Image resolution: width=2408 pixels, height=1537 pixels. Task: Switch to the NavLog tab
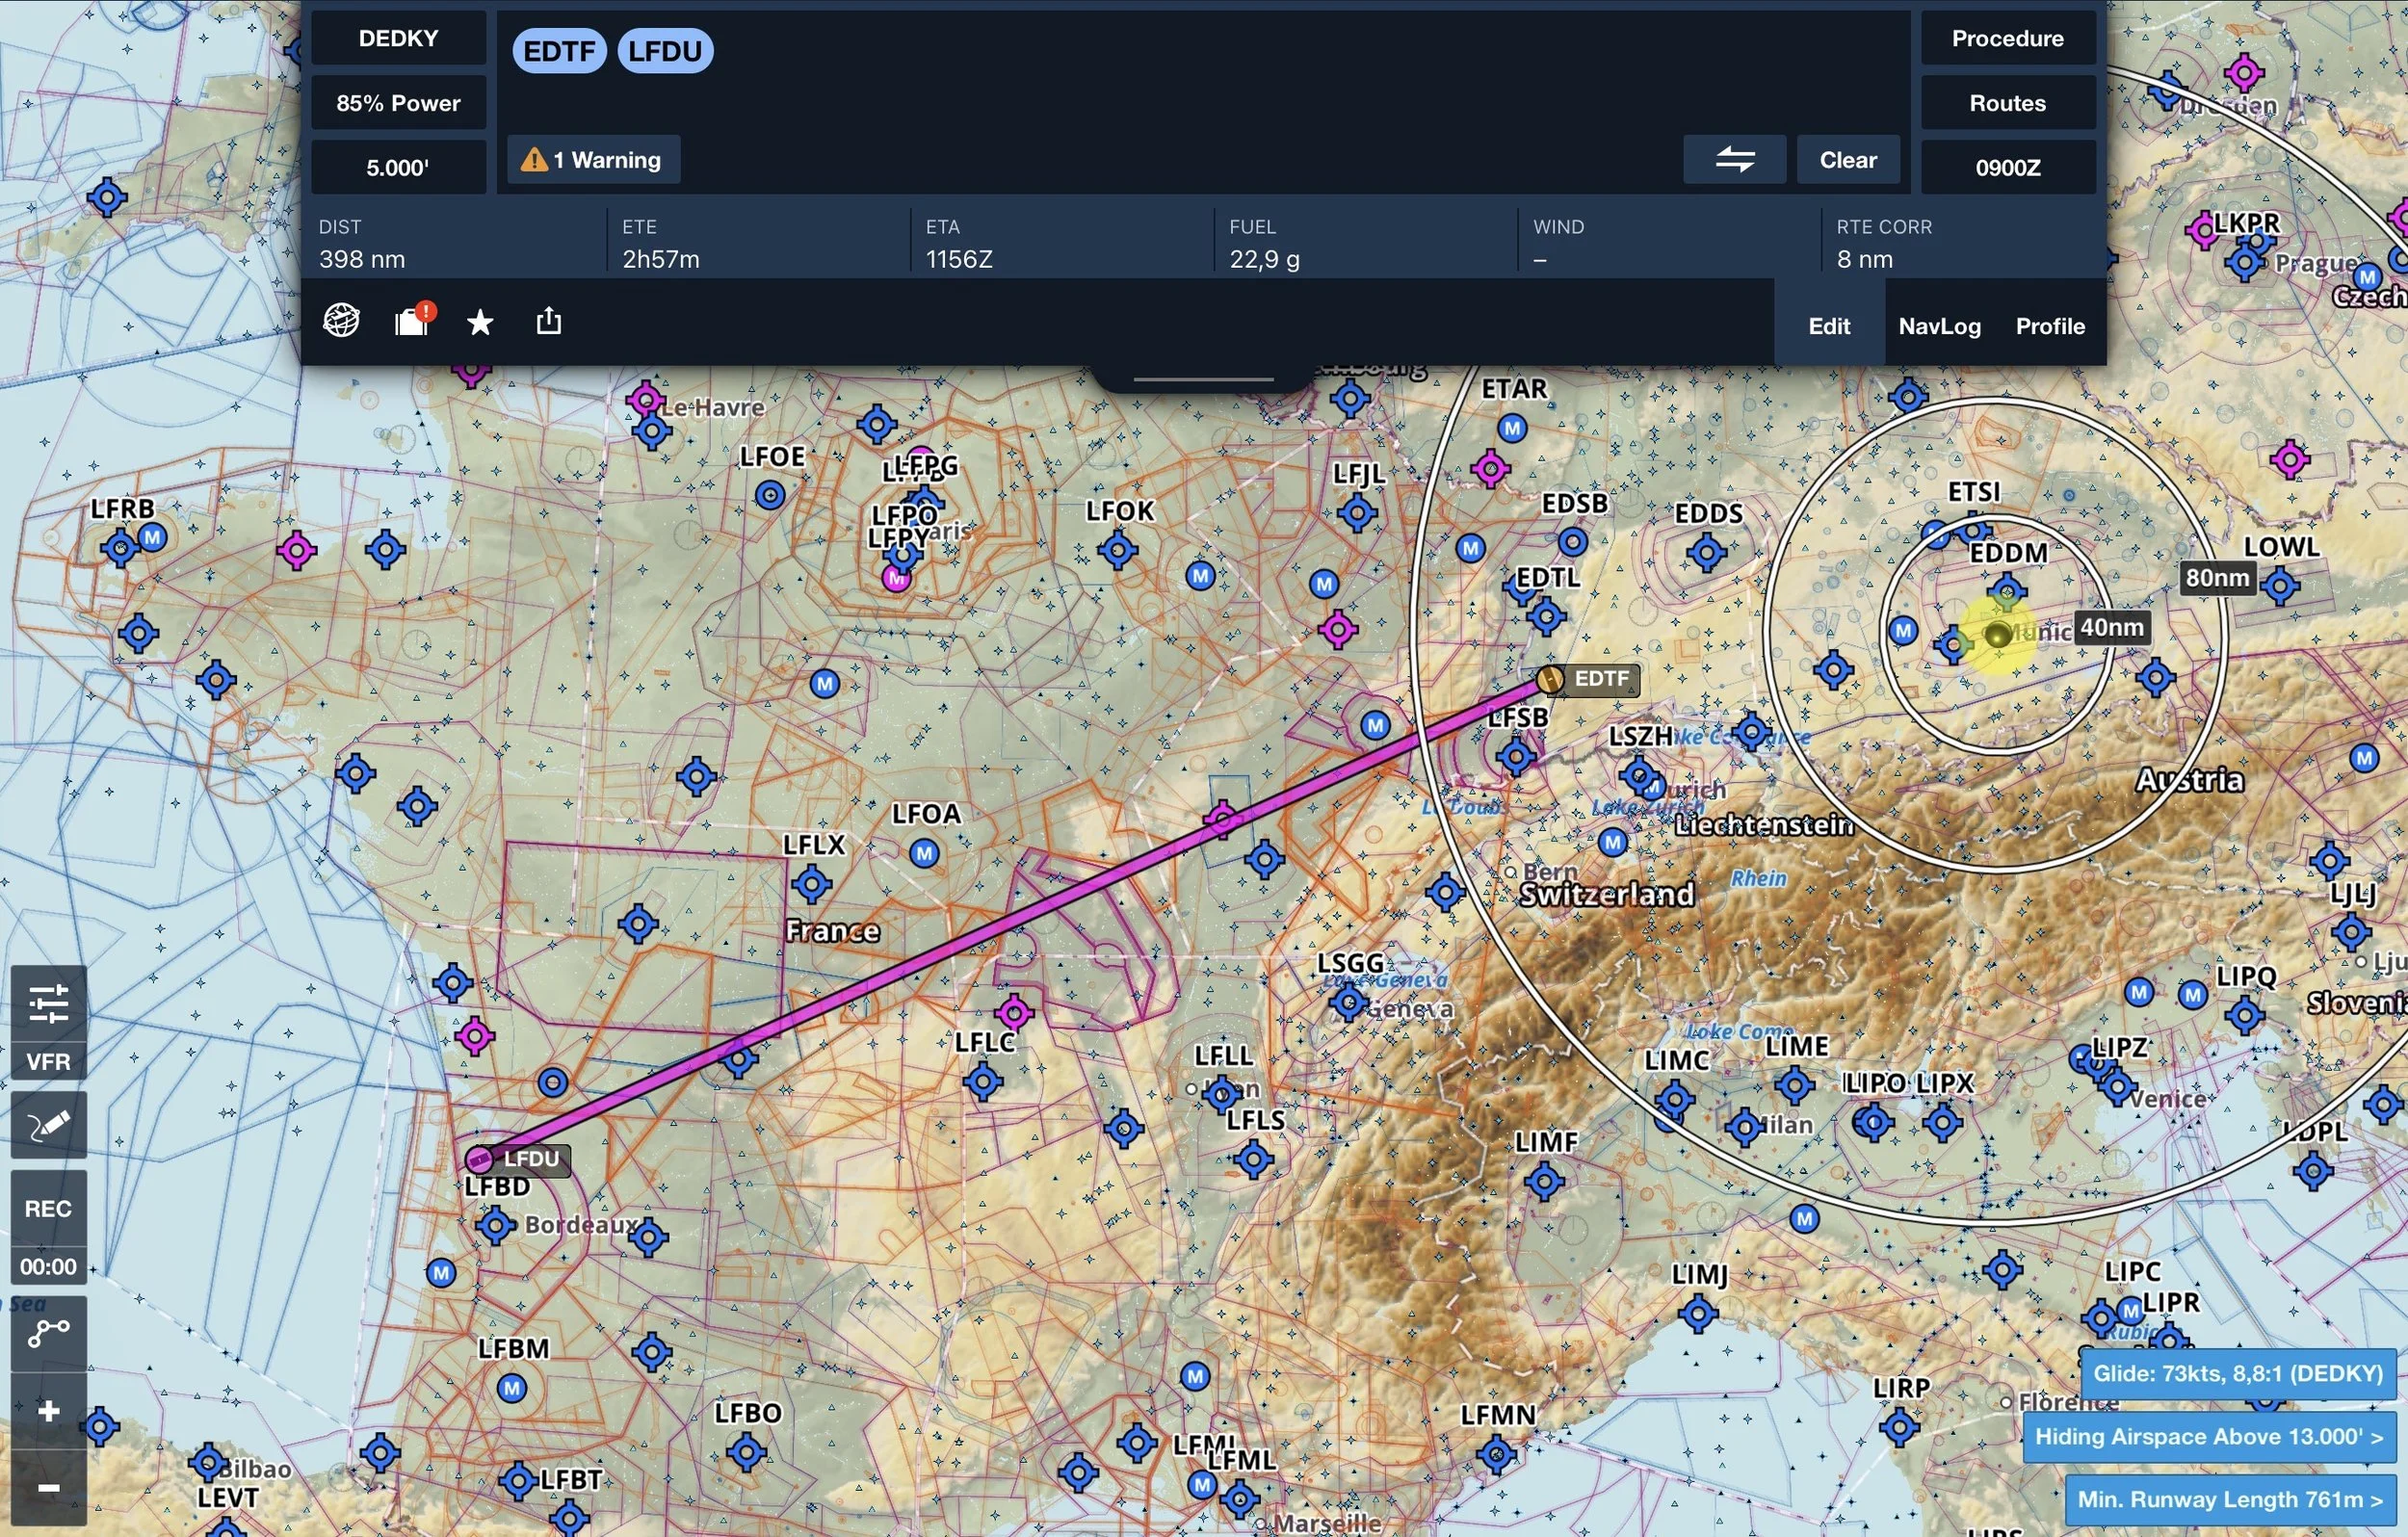click(x=1939, y=326)
